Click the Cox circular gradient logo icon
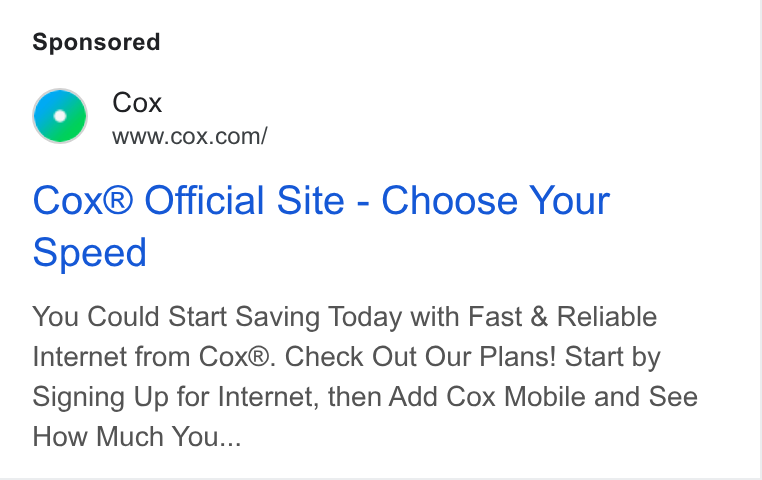The image size is (762, 480). tap(60, 116)
